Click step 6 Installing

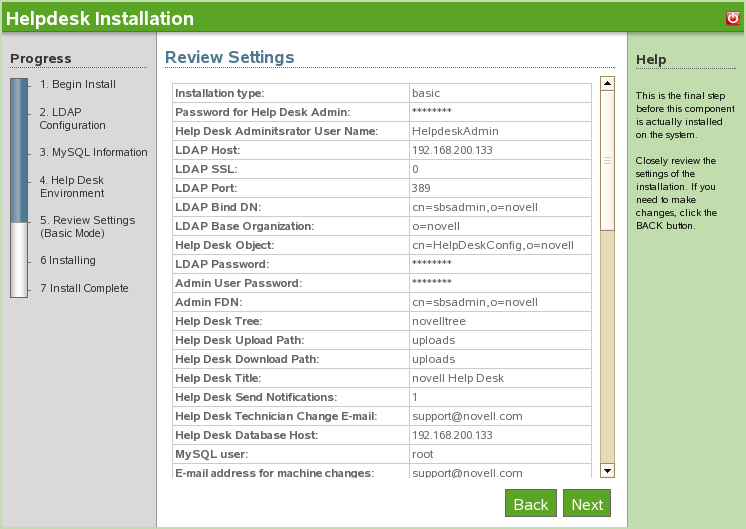pyautogui.click(x=68, y=260)
